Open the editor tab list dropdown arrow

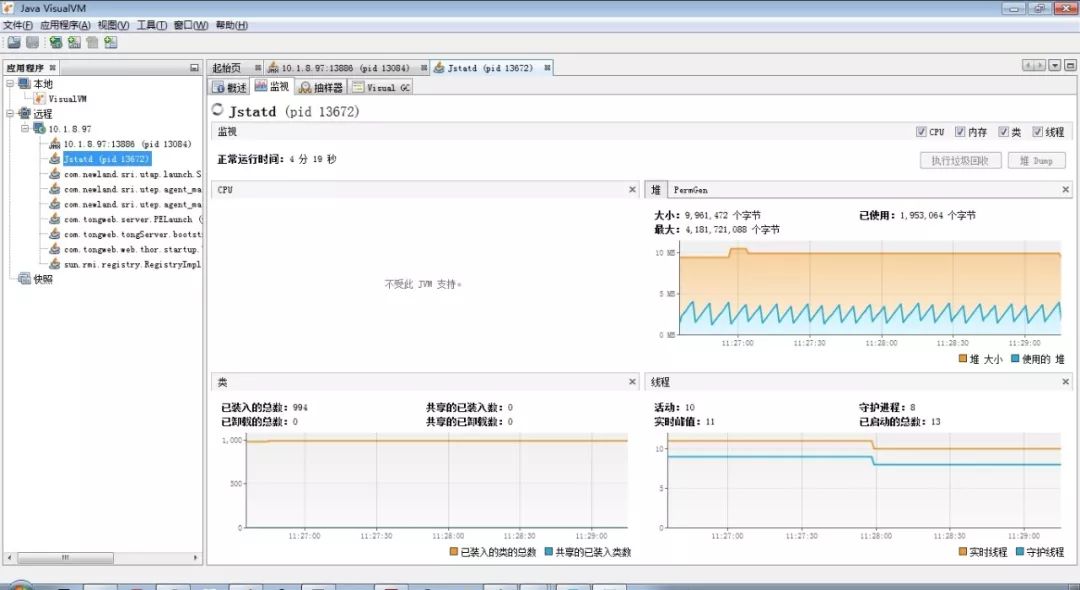click(x=1055, y=65)
